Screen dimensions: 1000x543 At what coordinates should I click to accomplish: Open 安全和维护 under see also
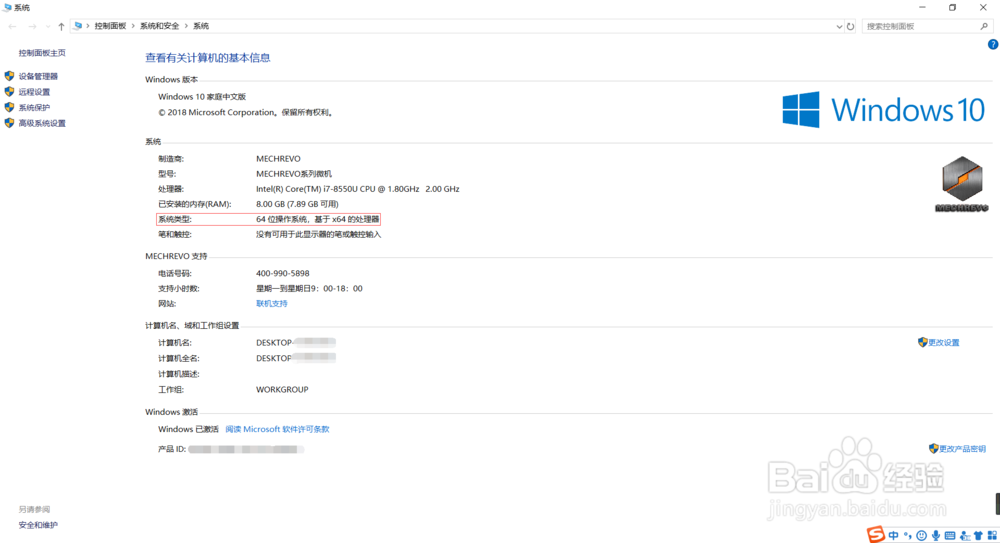pyautogui.click(x=38, y=525)
